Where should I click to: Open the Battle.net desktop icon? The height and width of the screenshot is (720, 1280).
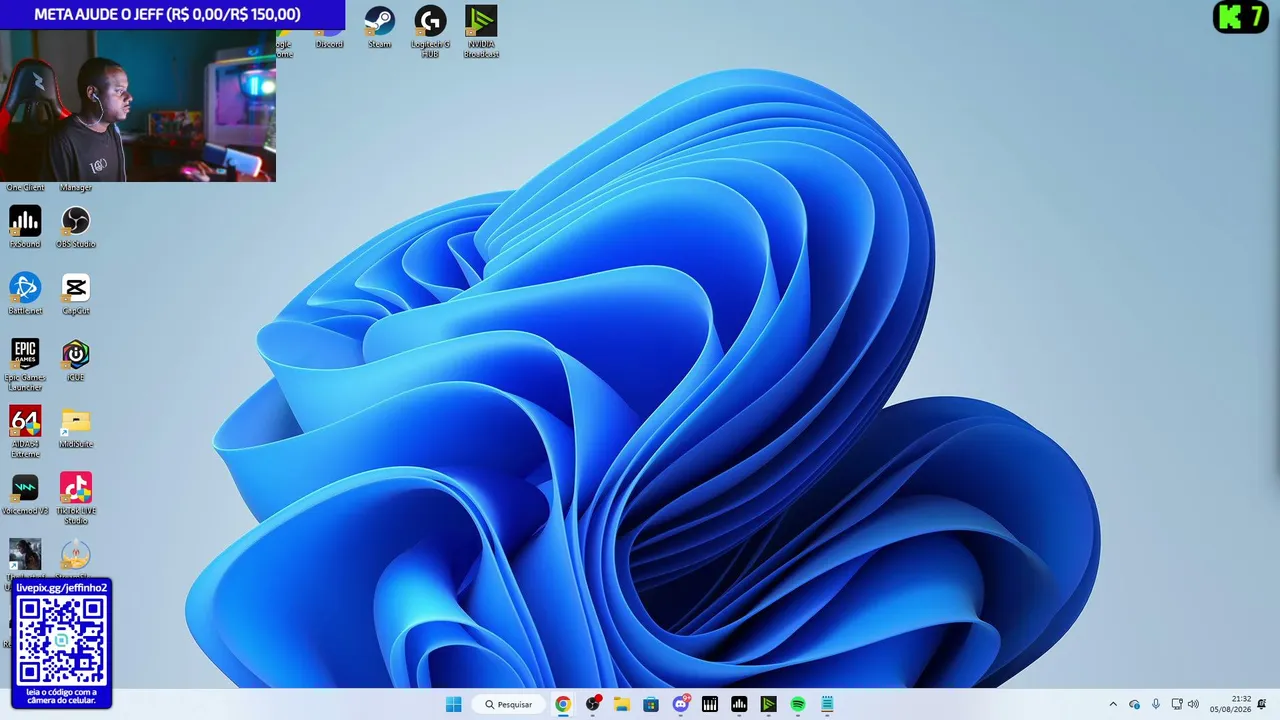(25, 293)
